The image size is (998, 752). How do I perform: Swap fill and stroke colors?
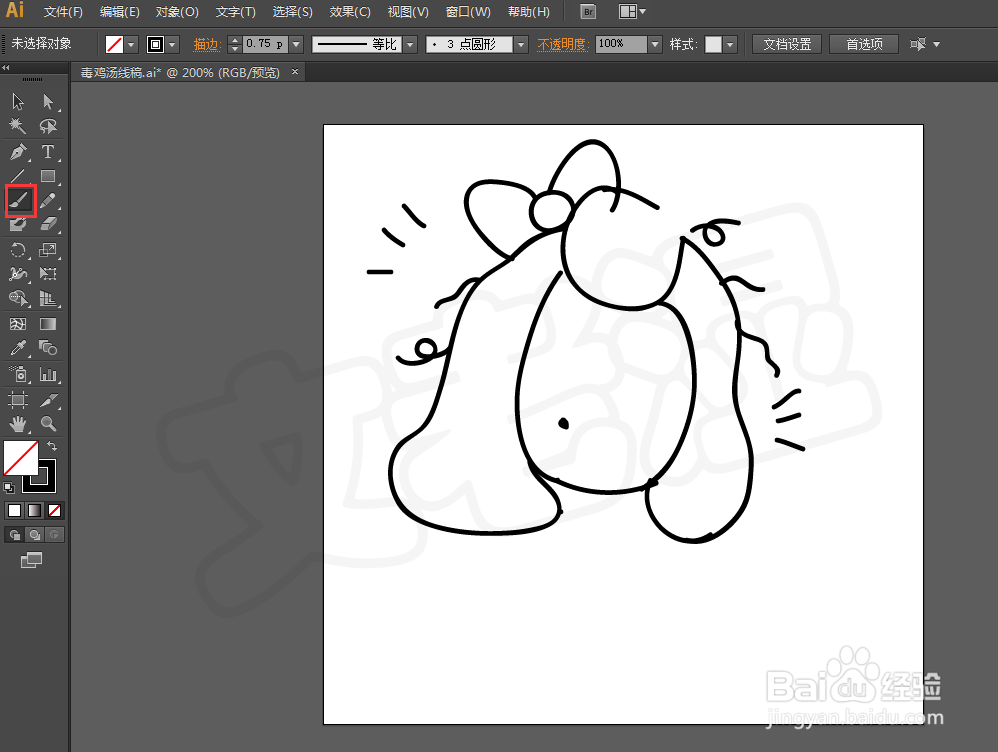pos(52,446)
